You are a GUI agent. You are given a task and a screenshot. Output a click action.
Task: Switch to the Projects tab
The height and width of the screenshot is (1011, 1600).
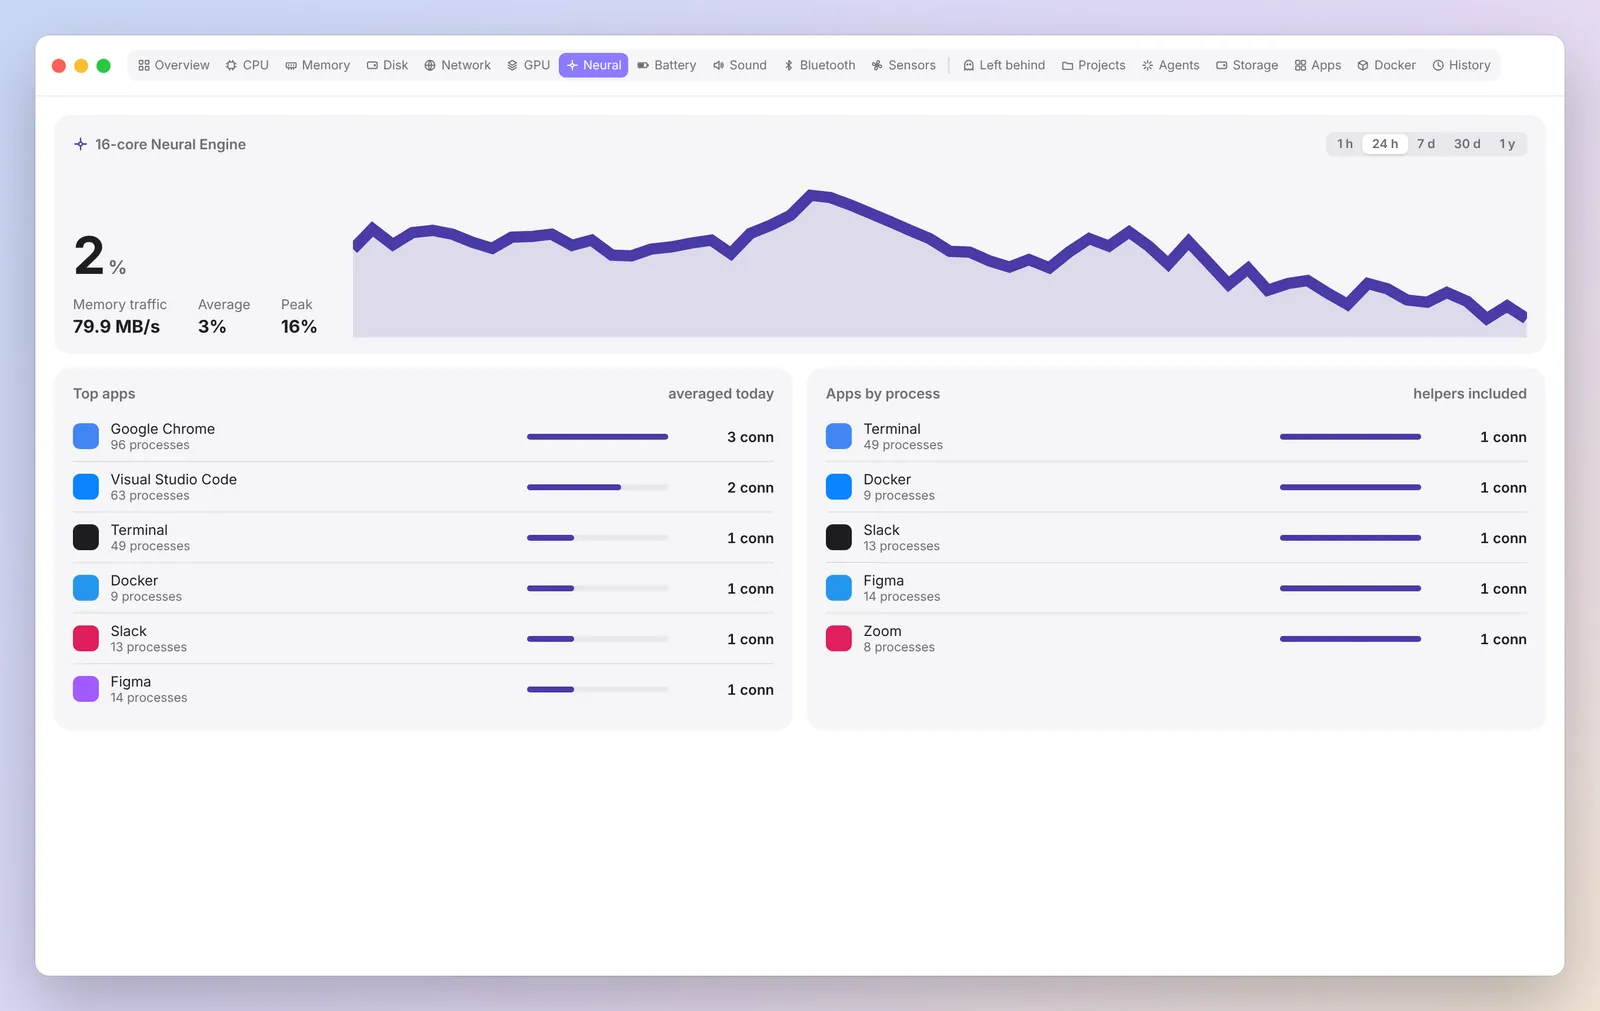(x=1094, y=65)
